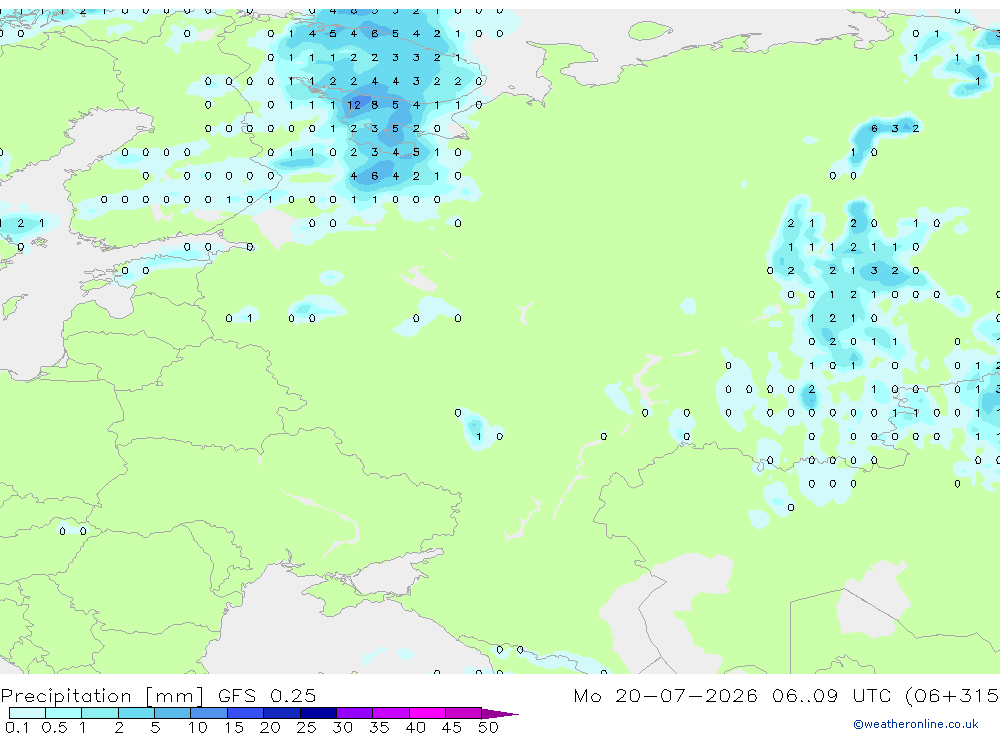
Task: Click legend scale label "20"
Action: [270, 727]
